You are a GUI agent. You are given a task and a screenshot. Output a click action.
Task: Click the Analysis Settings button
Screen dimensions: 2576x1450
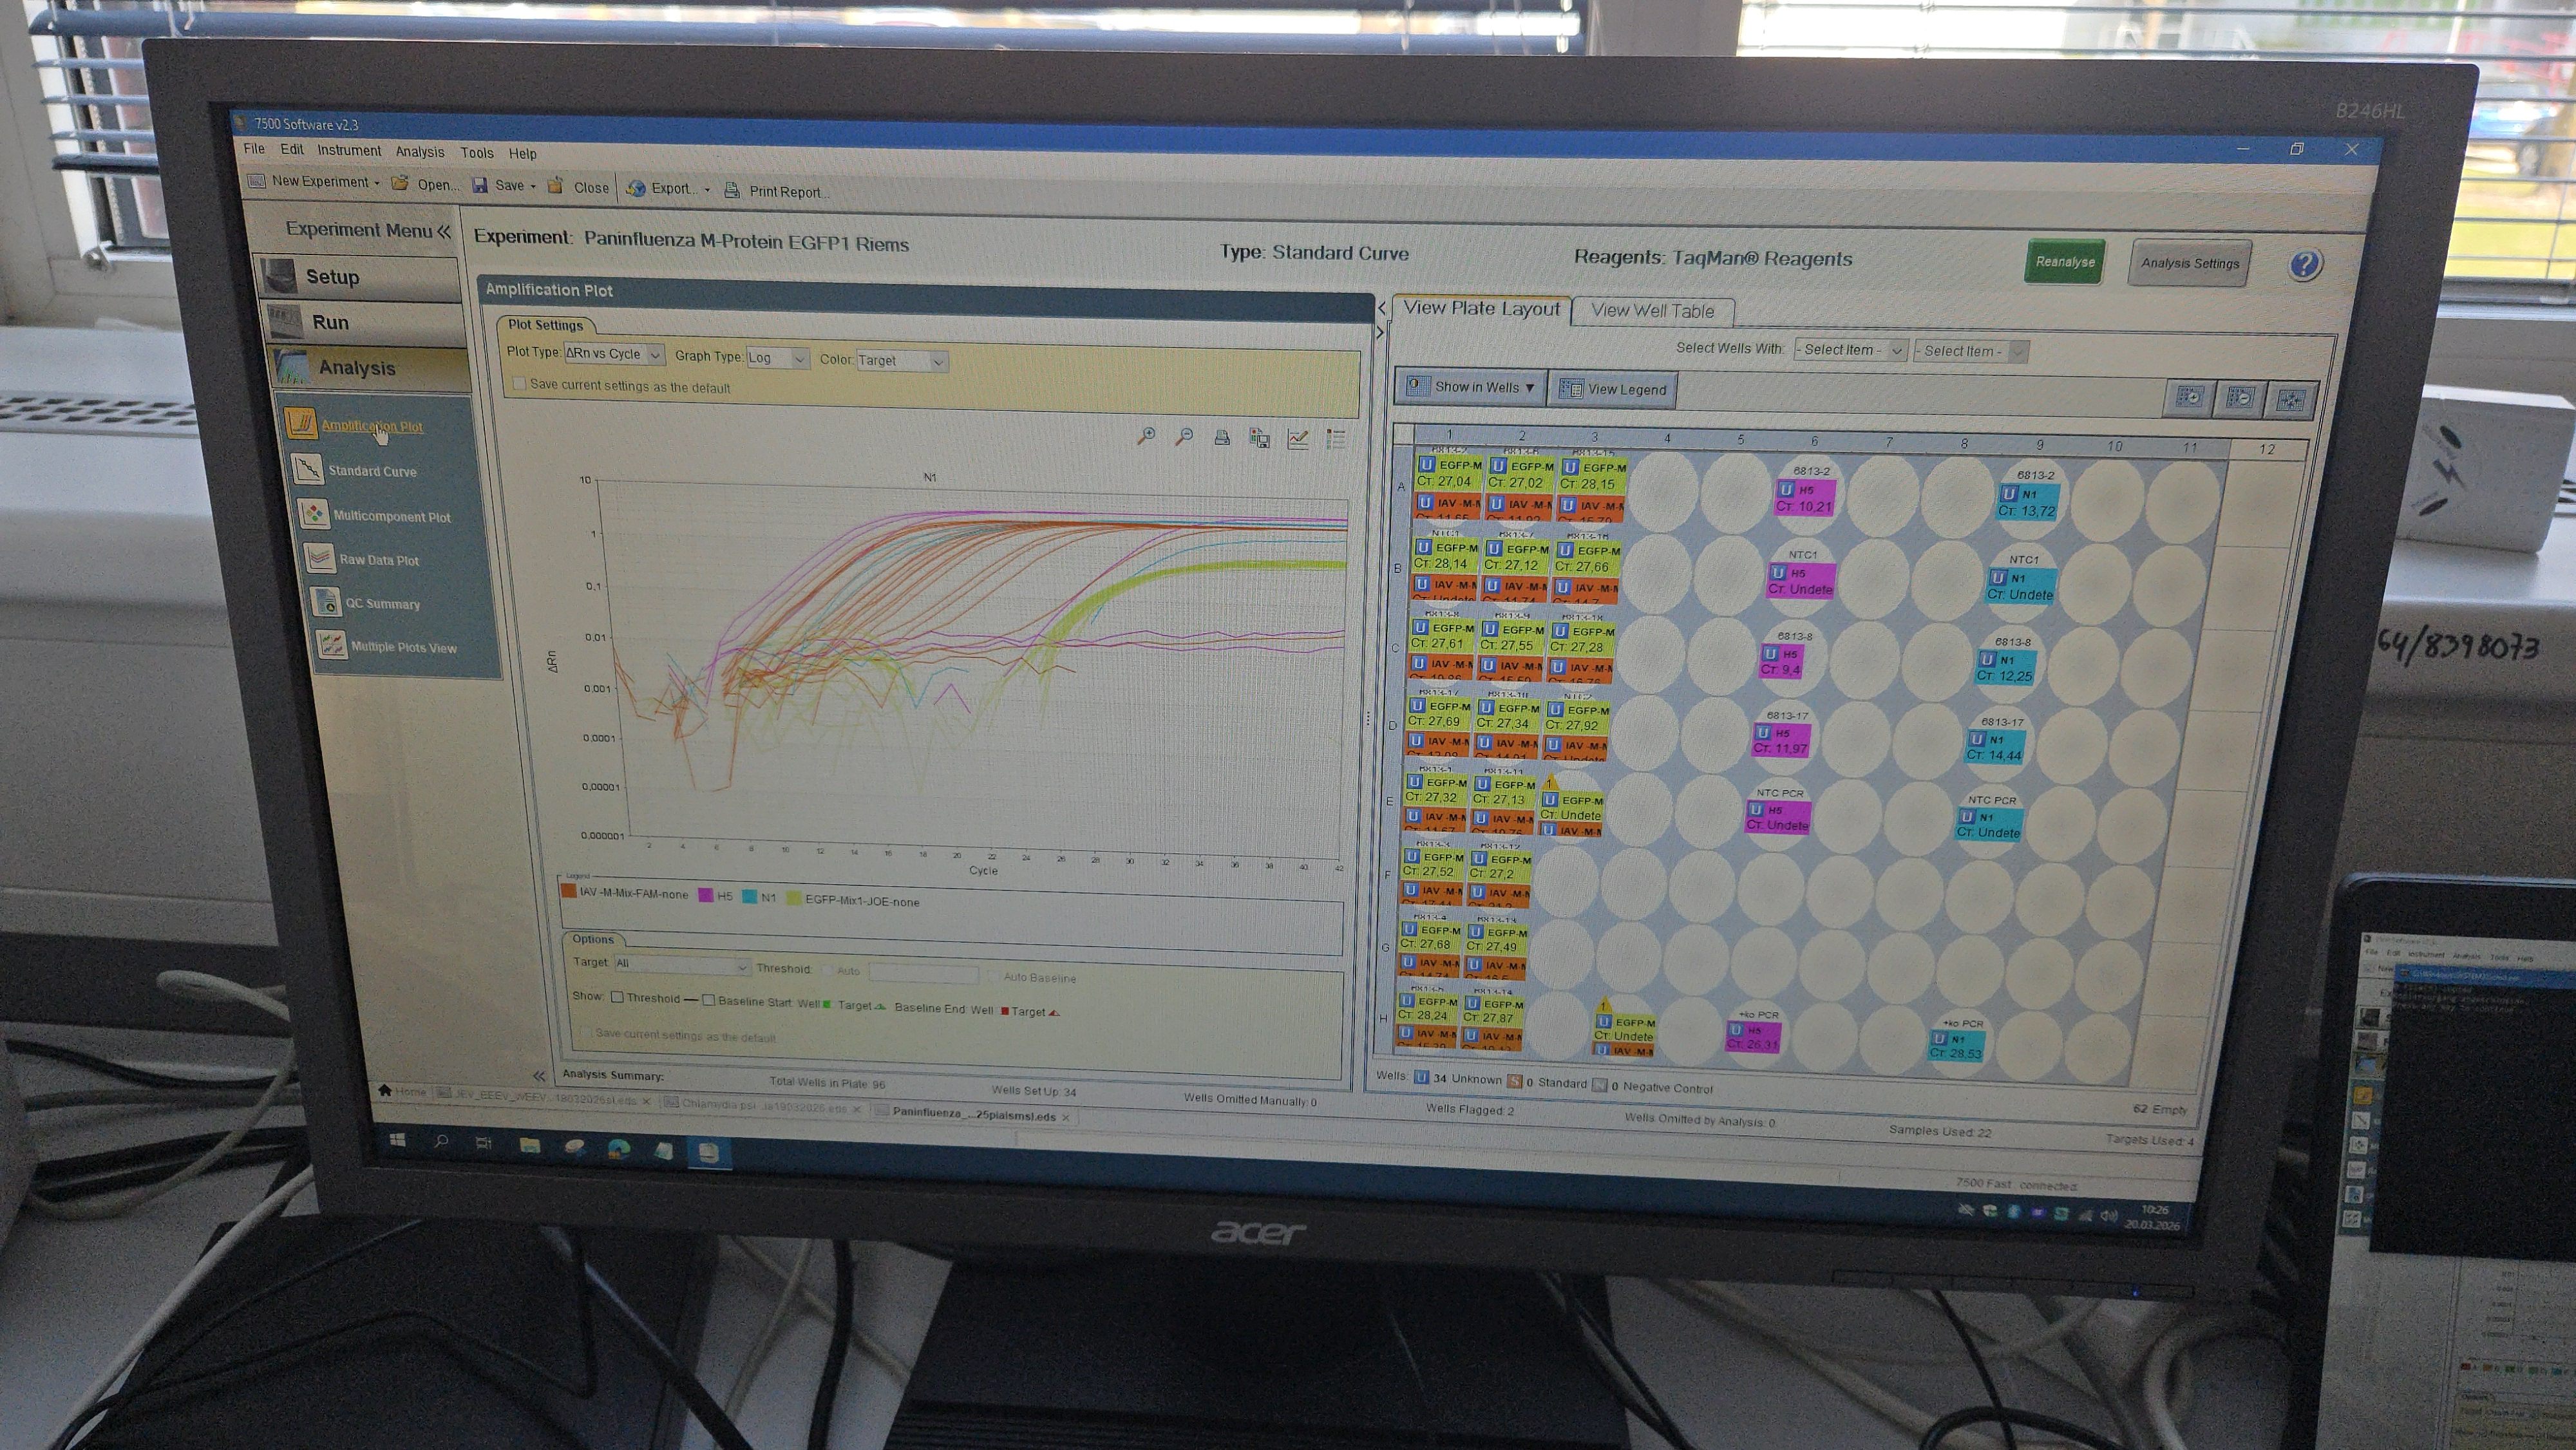click(2189, 263)
